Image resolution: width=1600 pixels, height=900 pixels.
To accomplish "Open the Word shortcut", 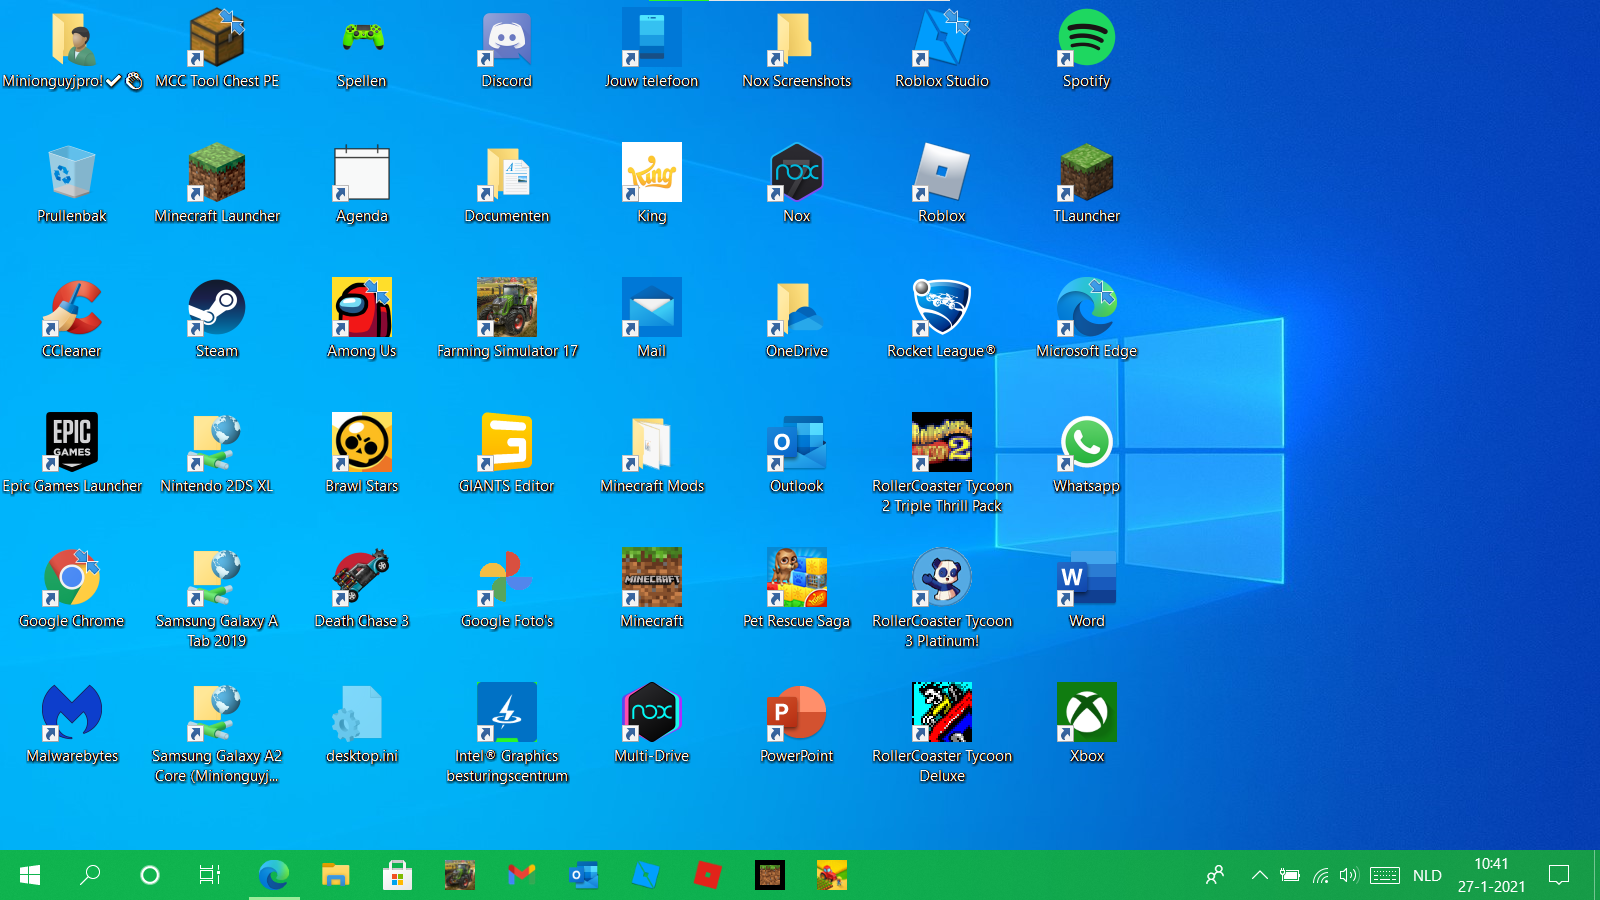I will pos(1086,590).
